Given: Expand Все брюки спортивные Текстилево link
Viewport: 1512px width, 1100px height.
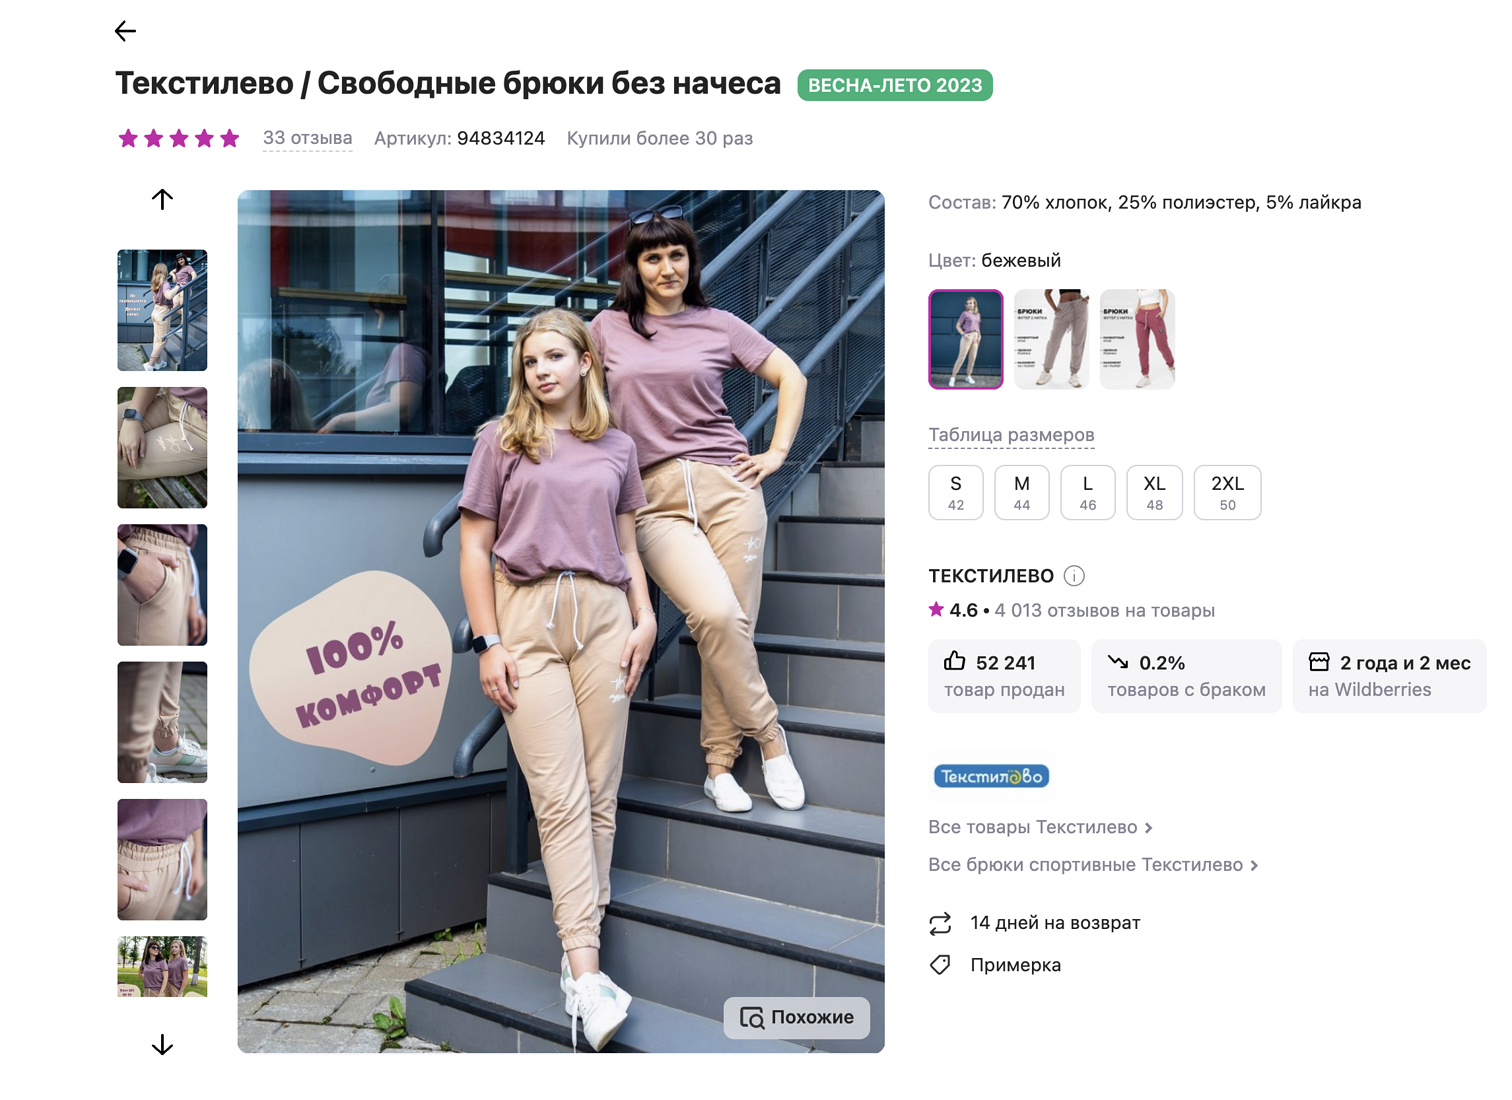Looking at the screenshot, I should (1092, 865).
